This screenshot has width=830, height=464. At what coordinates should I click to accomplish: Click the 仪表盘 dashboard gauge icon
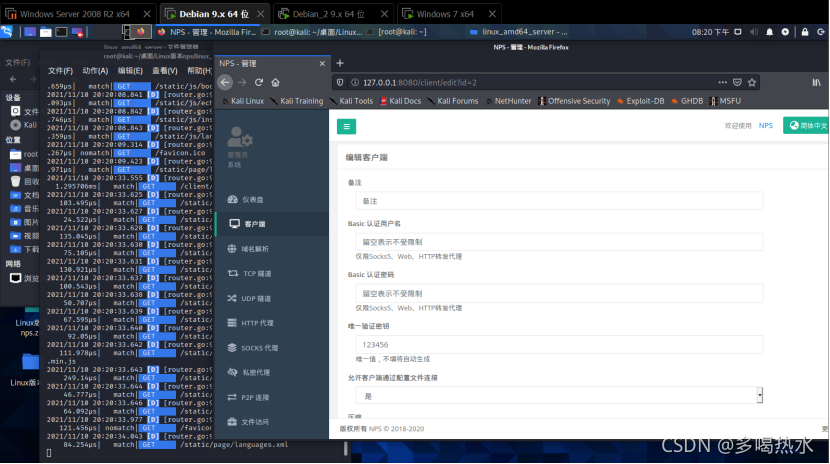click(232, 199)
